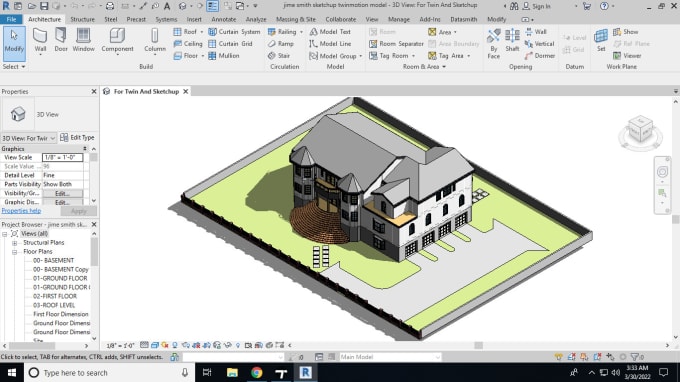Click Show work plane
This screenshot has height=382, width=680.
click(x=625, y=32)
